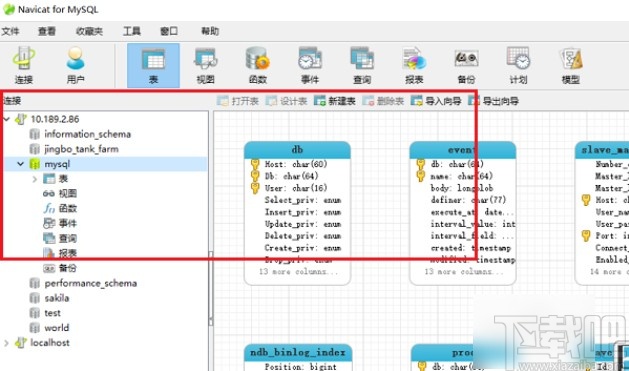The width and height of the screenshot is (629, 371).
Task: Expand the localhost connection node
Action: pos(6,343)
